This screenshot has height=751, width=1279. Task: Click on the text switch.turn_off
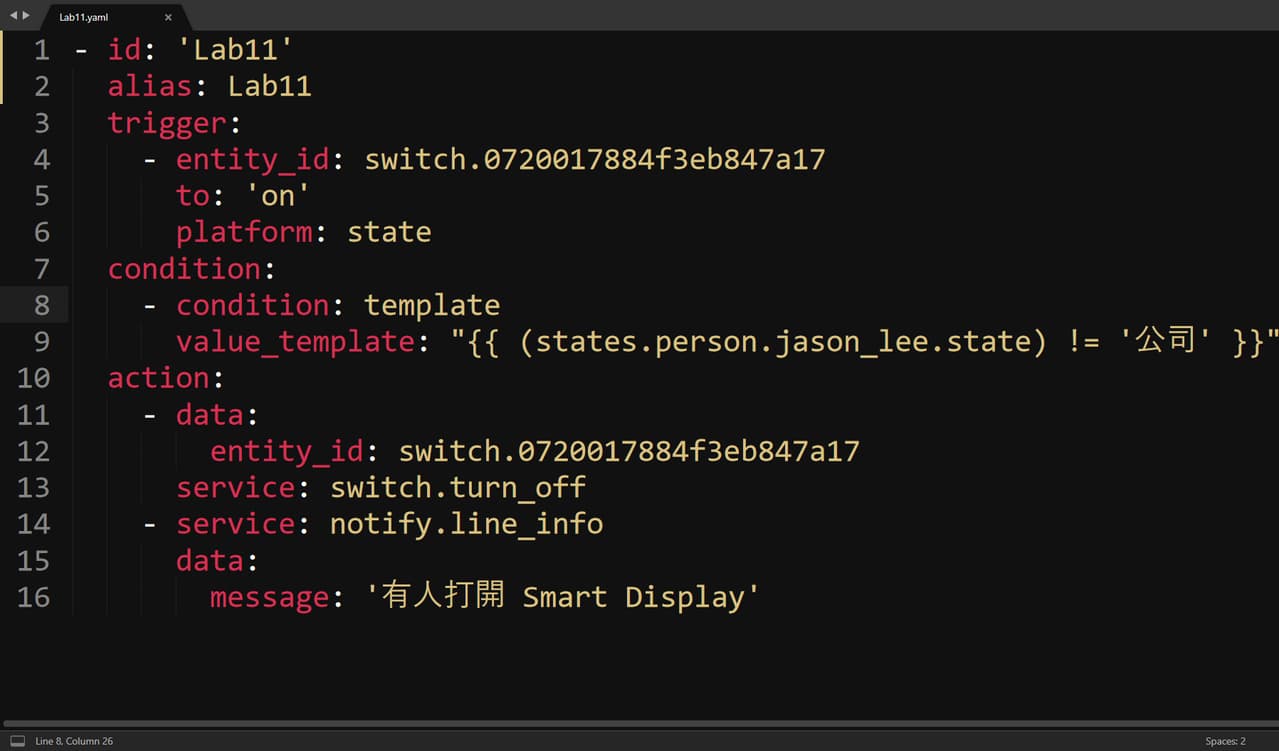pos(458,488)
